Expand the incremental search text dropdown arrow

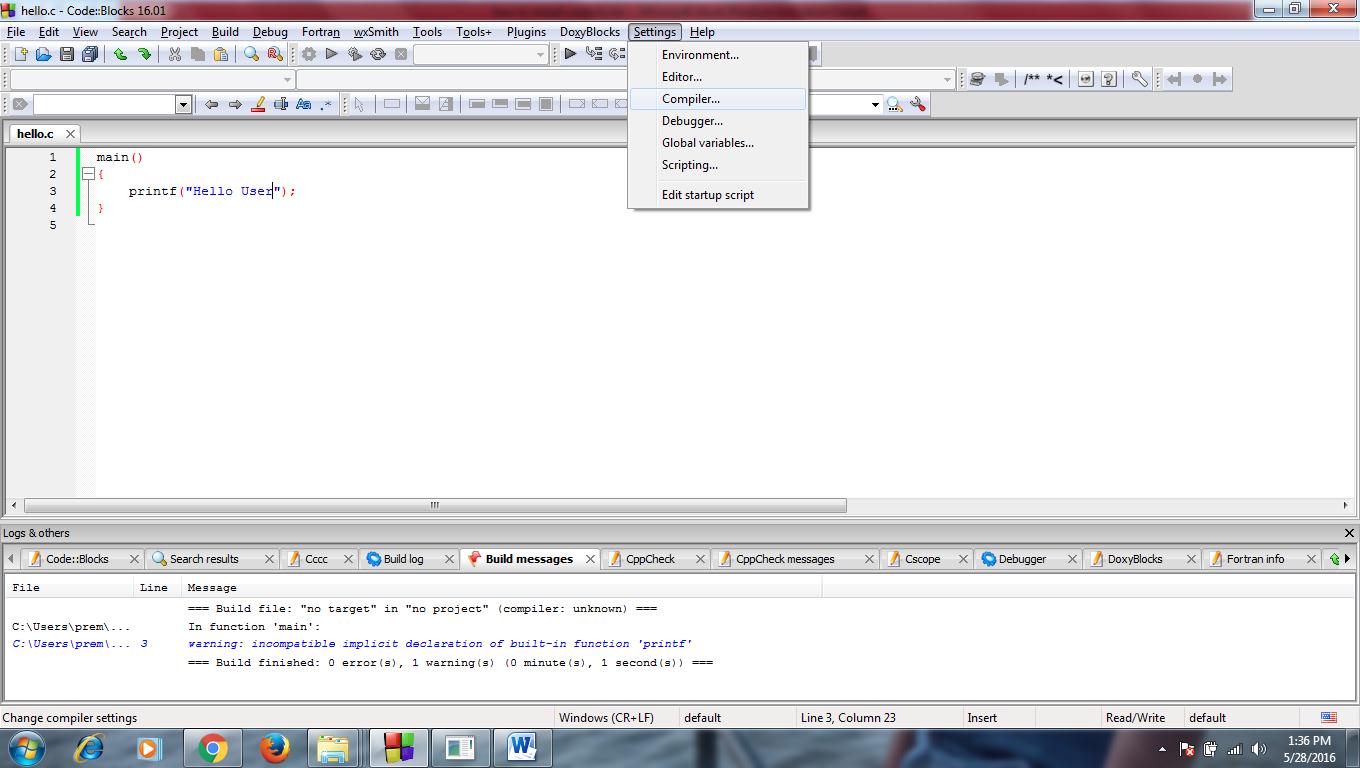click(183, 104)
